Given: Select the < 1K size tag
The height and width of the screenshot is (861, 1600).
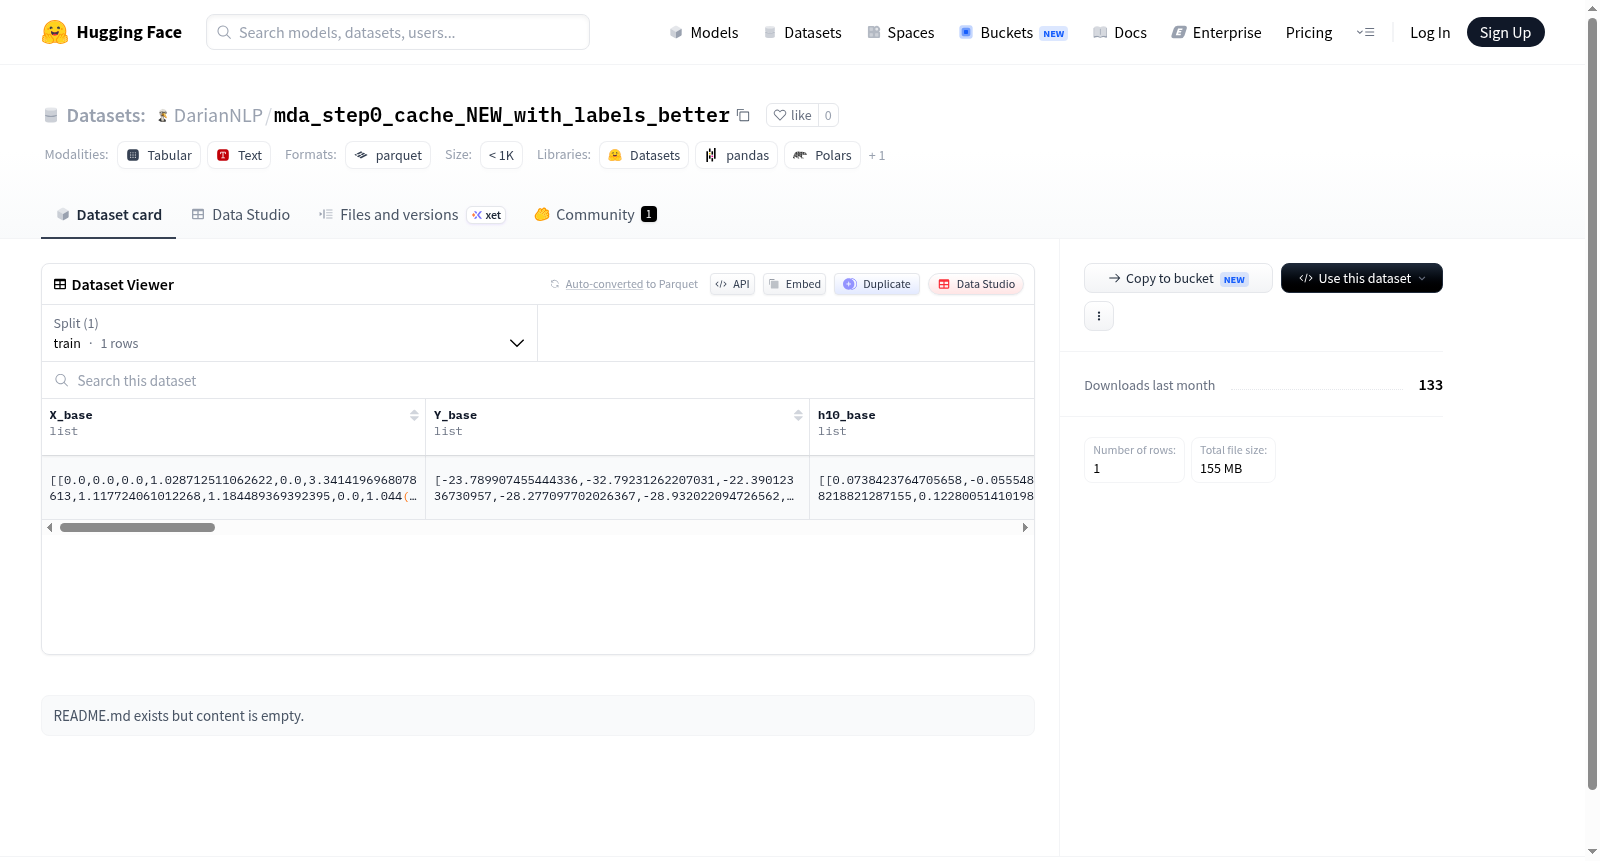Looking at the screenshot, I should (x=501, y=155).
